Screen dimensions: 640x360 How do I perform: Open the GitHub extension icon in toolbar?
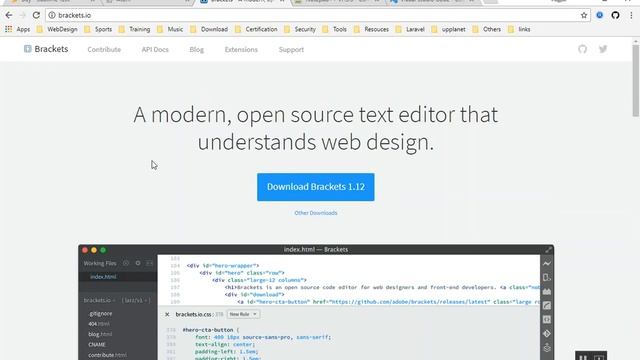tap(615, 15)
